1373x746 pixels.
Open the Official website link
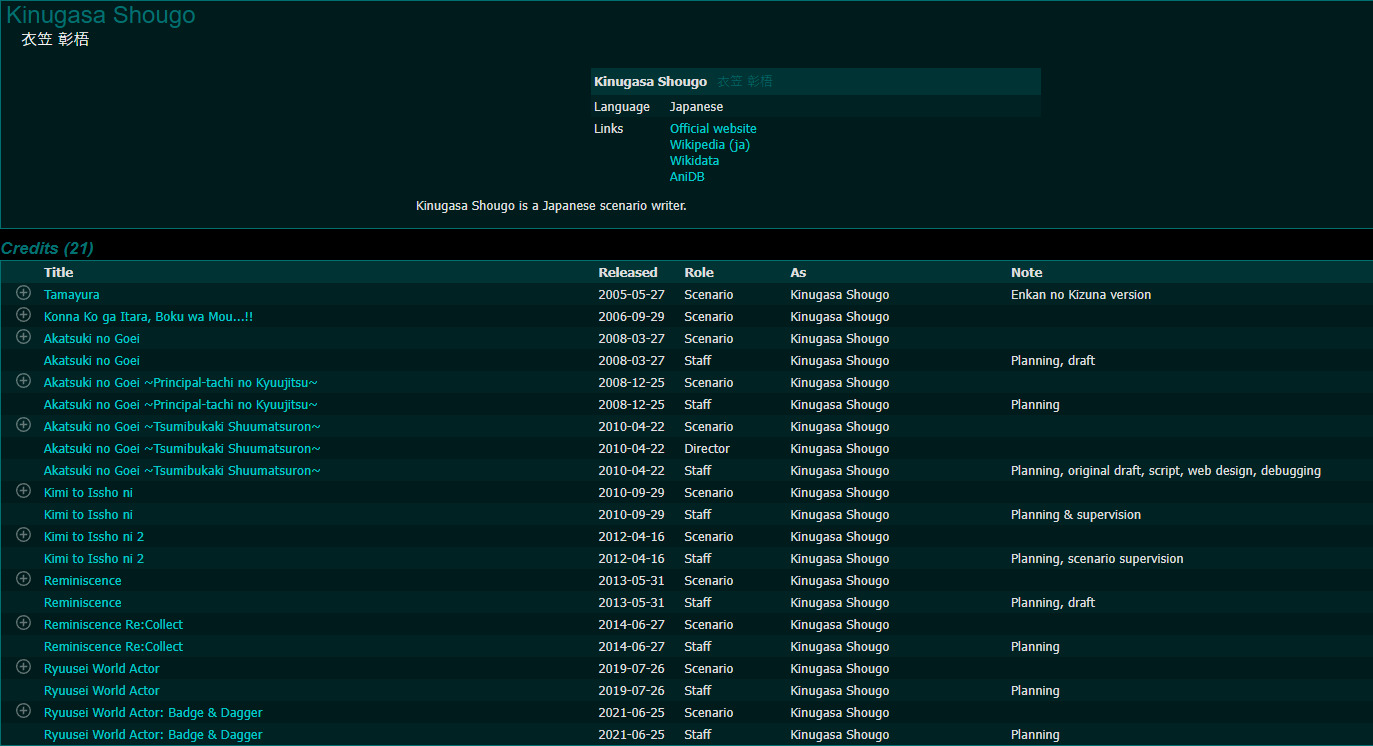click(713, 129)
